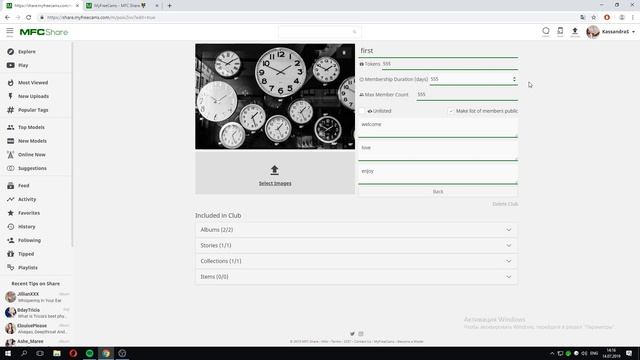Click the Following person icon
Image resolution: width=640 pixels, height=360 pixels.
coord(11,240)
